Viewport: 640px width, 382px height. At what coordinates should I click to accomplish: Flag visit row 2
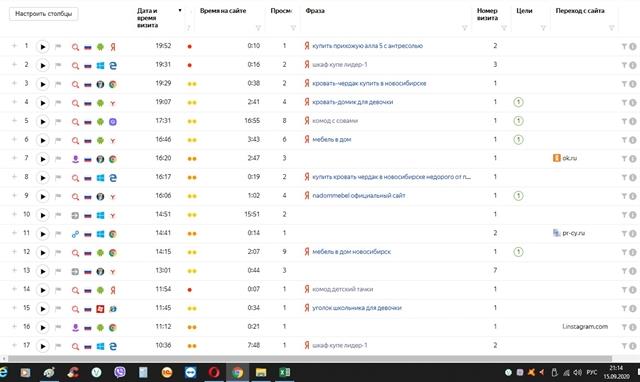click(58, 65)
